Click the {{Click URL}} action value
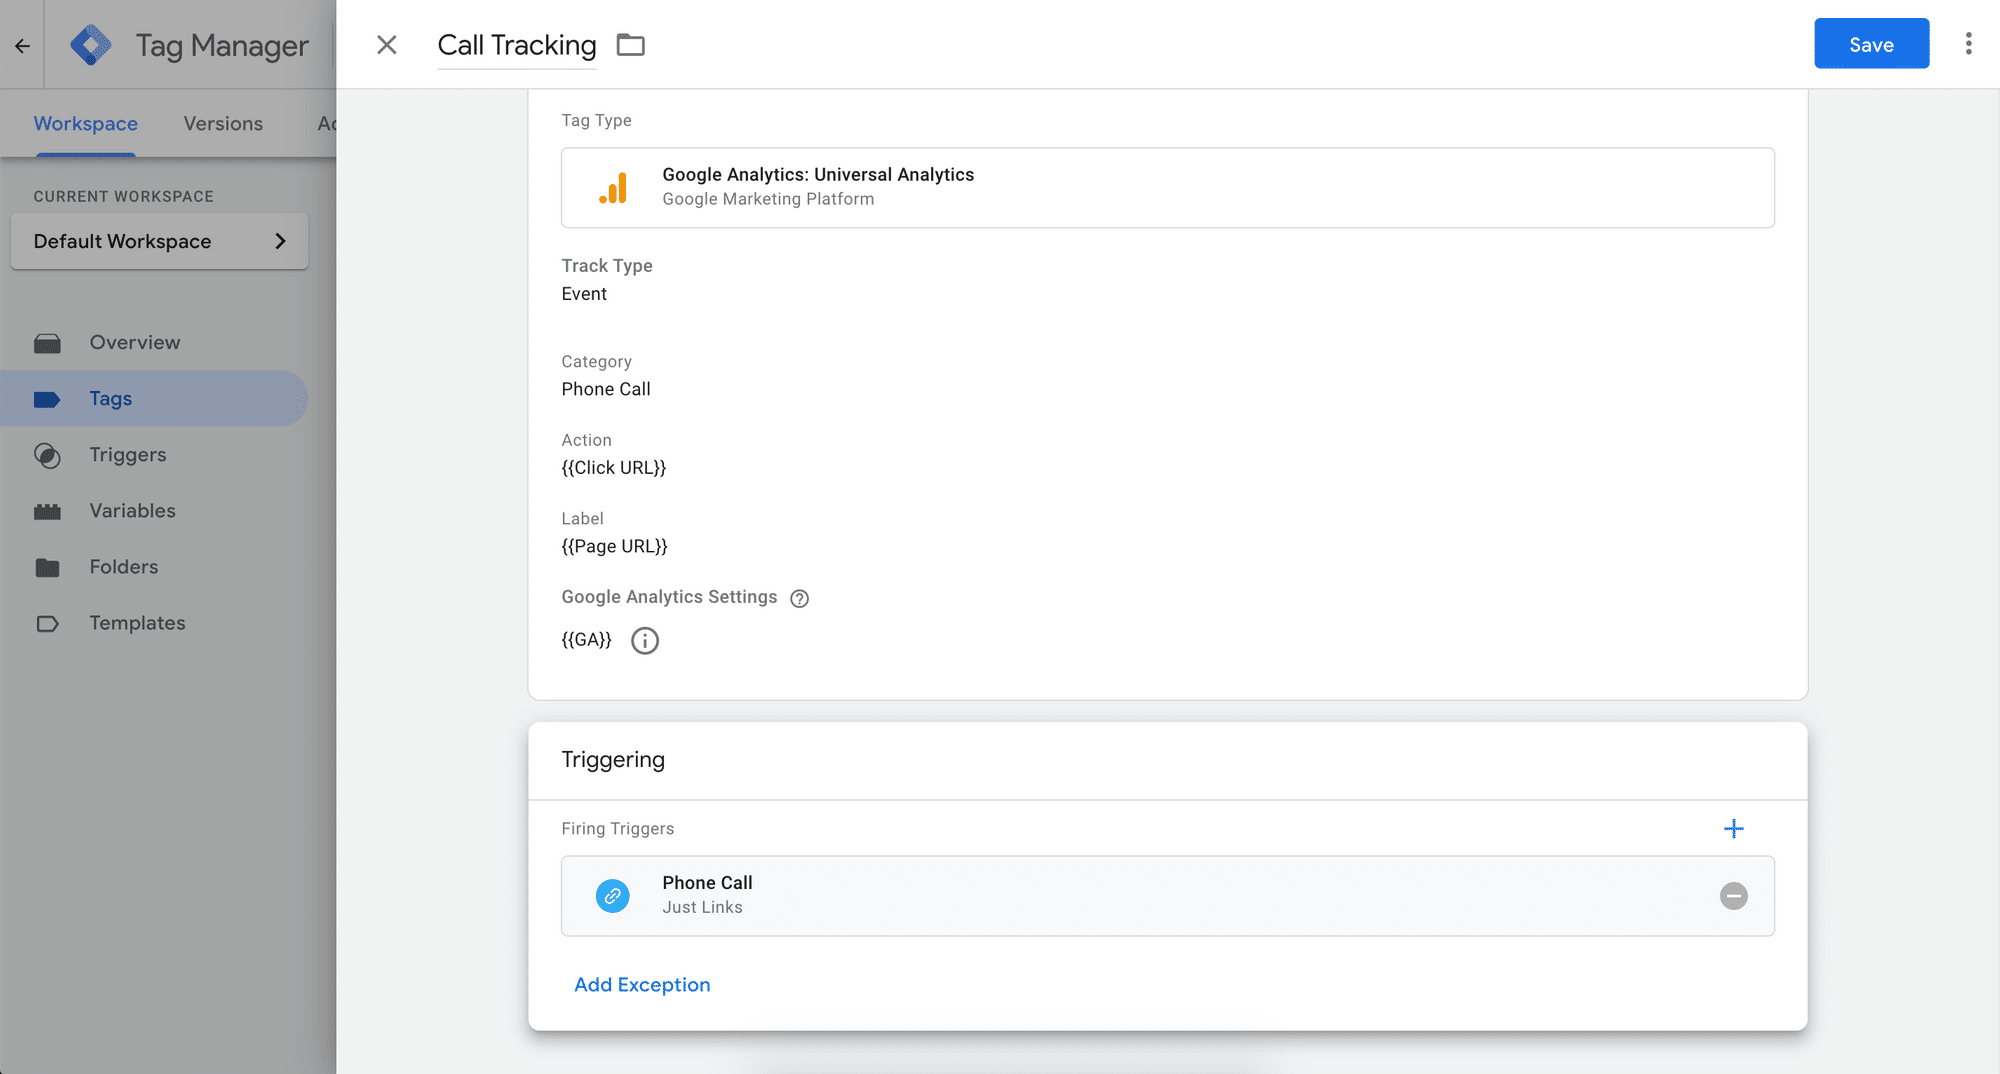 pos(614,468)
